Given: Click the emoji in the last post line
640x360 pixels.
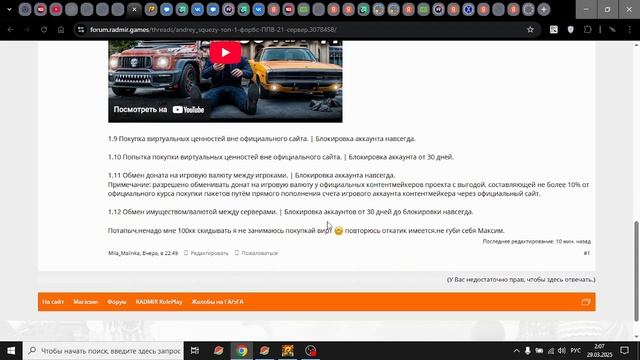Looking at the screenshot, I should [x=338, y=231].
